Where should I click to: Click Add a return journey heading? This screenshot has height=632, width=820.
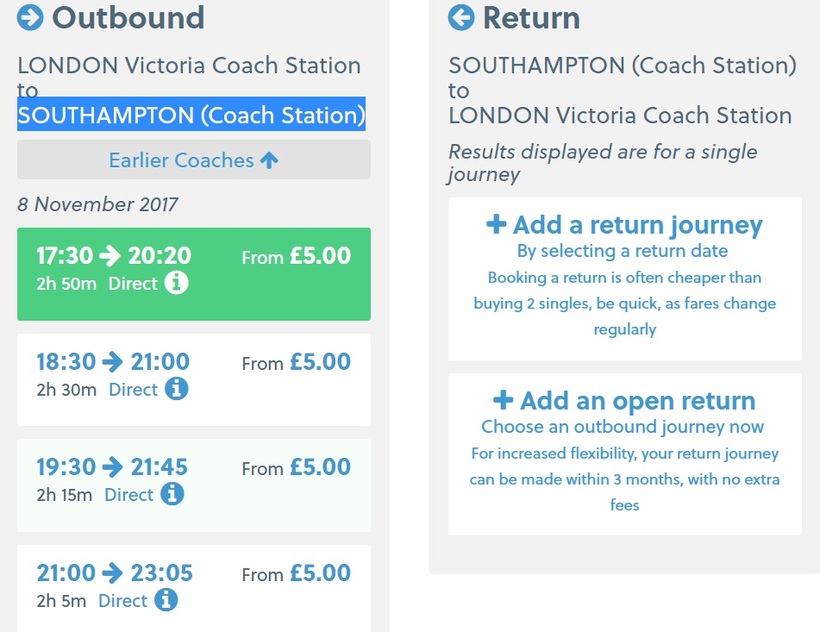coord(637,225)
